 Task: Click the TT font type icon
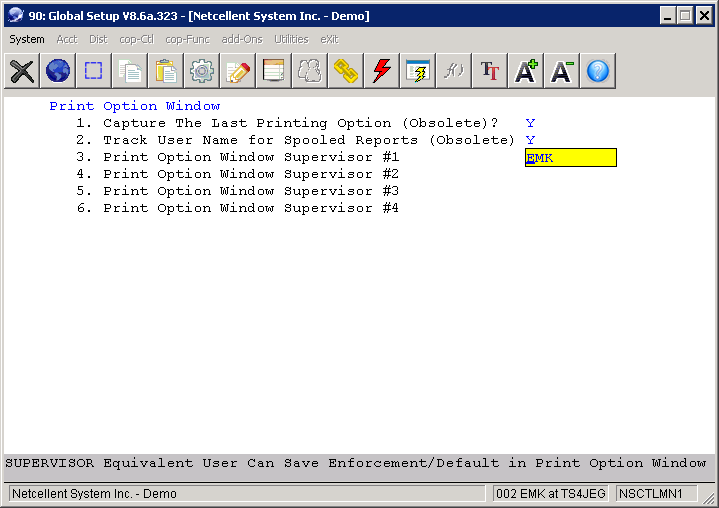(489, 71)
